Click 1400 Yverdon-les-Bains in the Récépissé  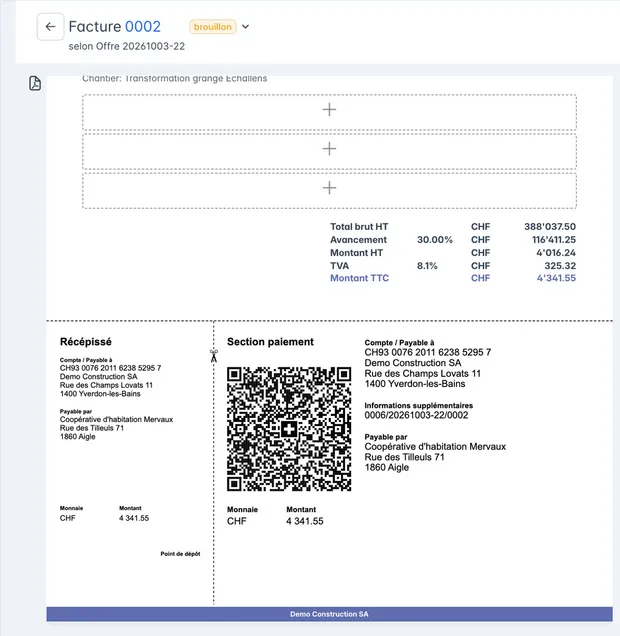coord(100,394)
